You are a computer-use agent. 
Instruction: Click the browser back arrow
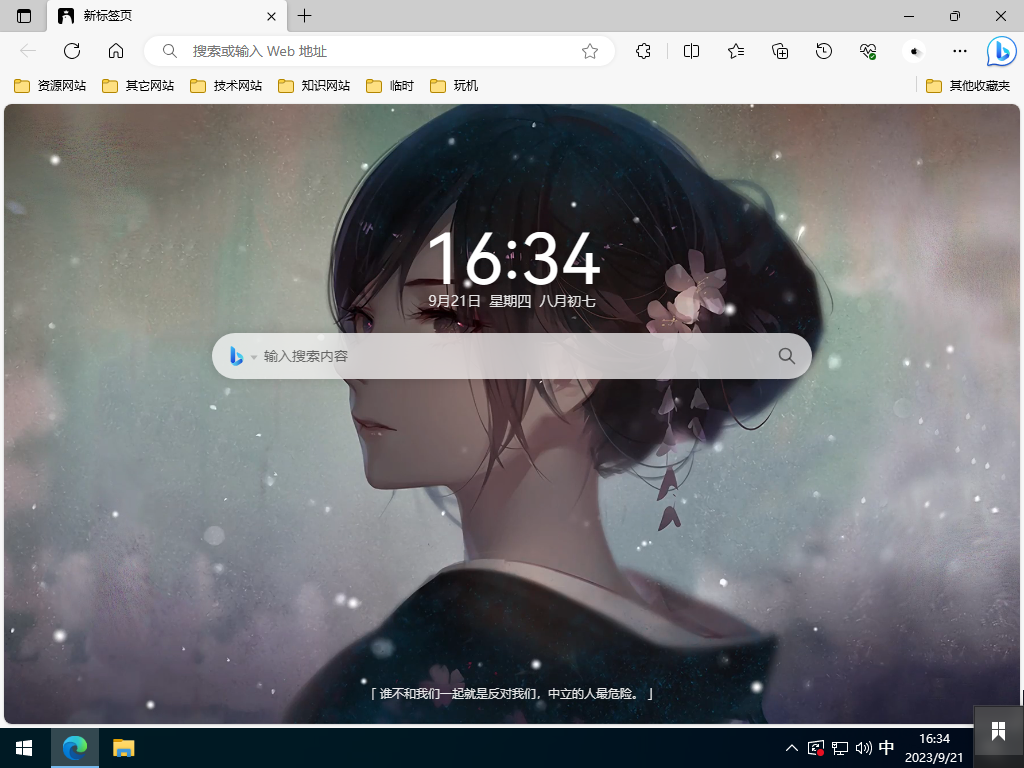pyautogui.click(x=28, y=51)
